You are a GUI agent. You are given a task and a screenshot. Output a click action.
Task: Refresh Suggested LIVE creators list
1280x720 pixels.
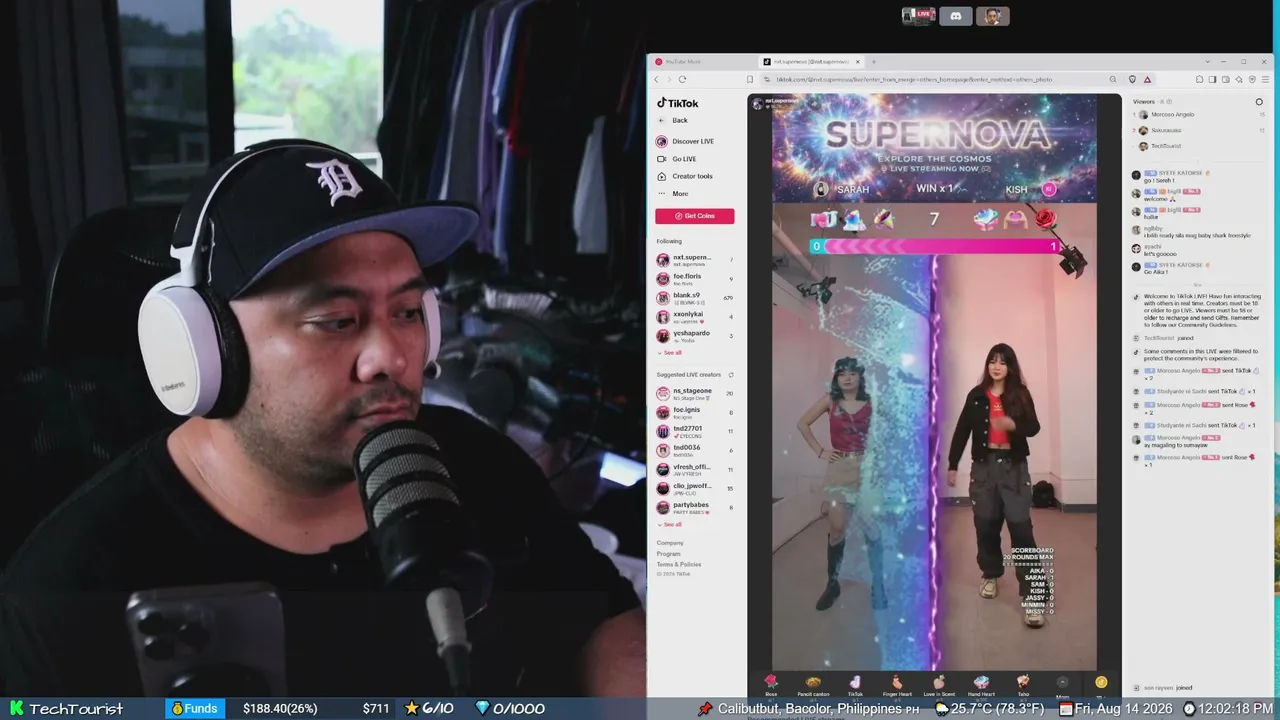[x=731, y=375]
